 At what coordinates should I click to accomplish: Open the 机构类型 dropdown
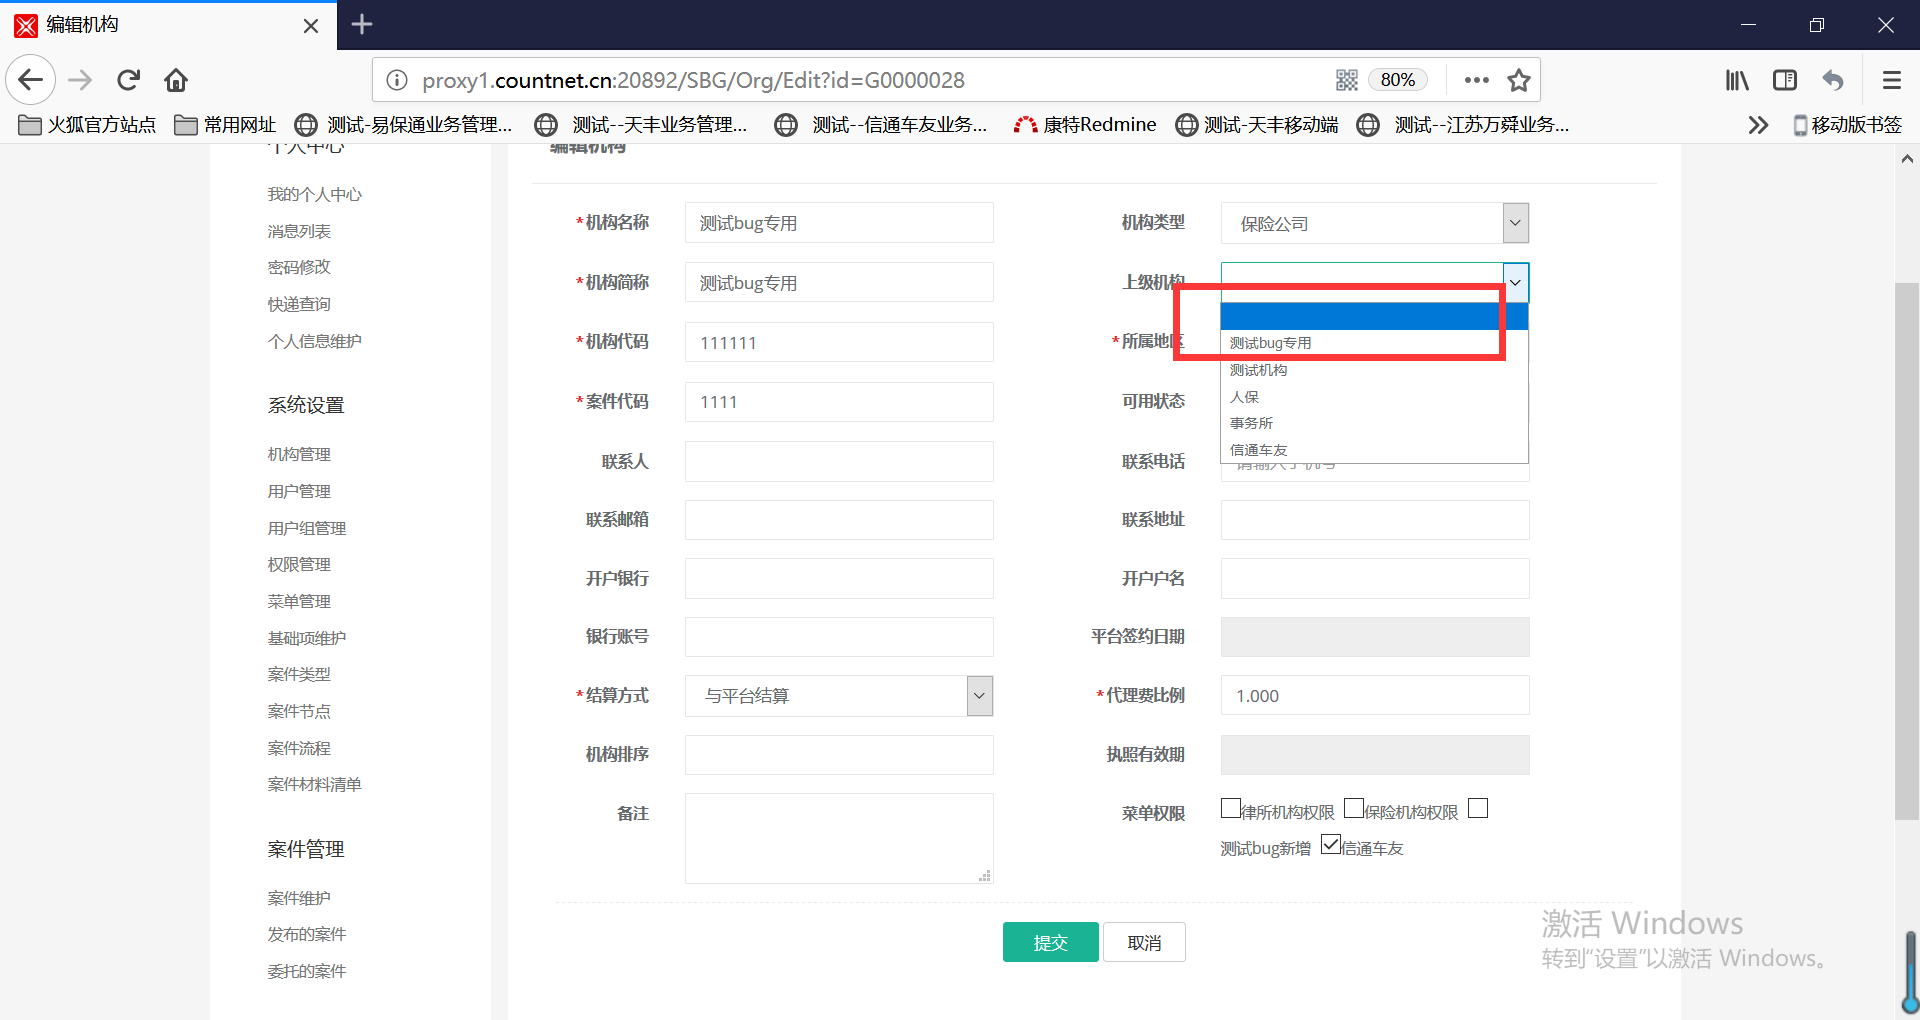[1375, 223]
